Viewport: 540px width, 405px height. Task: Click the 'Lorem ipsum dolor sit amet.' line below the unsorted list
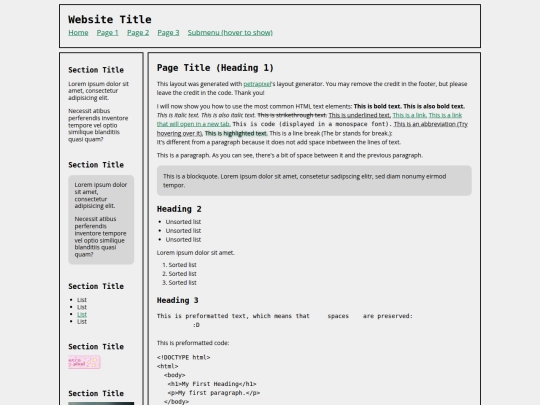(x=196, y=252)
